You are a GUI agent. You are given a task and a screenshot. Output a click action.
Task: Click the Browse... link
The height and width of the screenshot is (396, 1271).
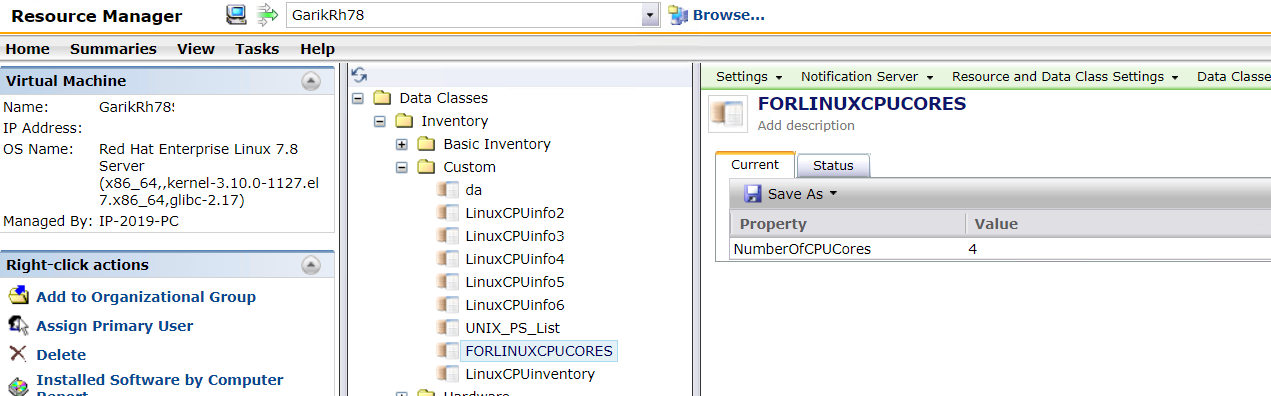728,15
